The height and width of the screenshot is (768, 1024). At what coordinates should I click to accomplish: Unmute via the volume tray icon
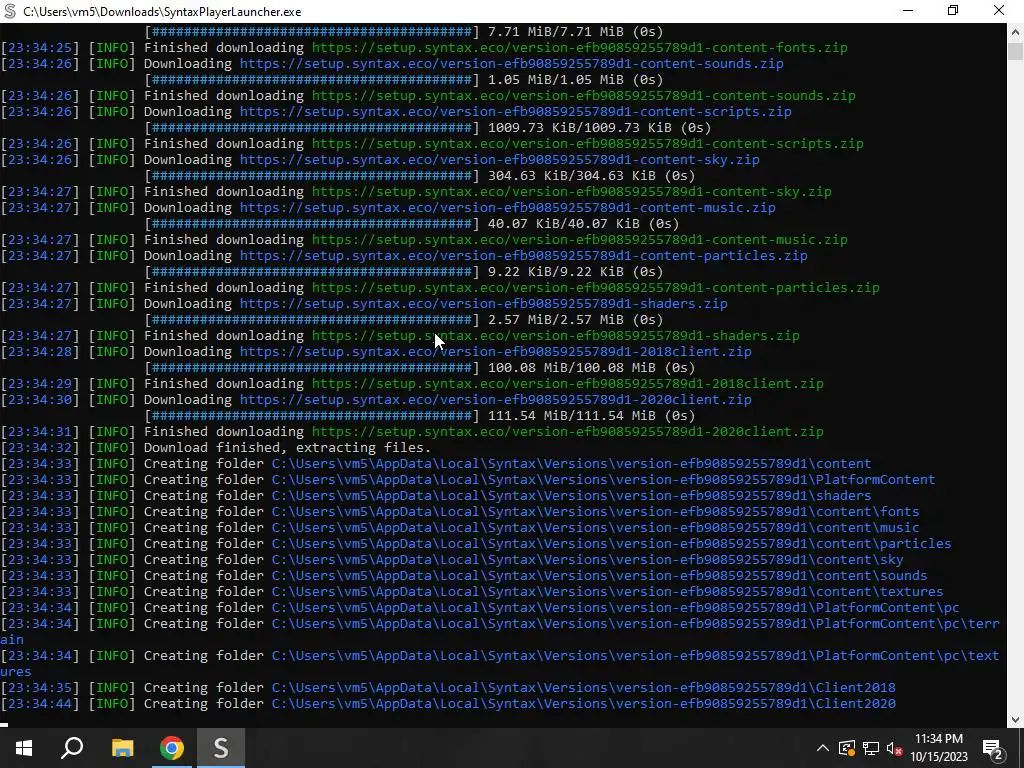pos(895,748)
